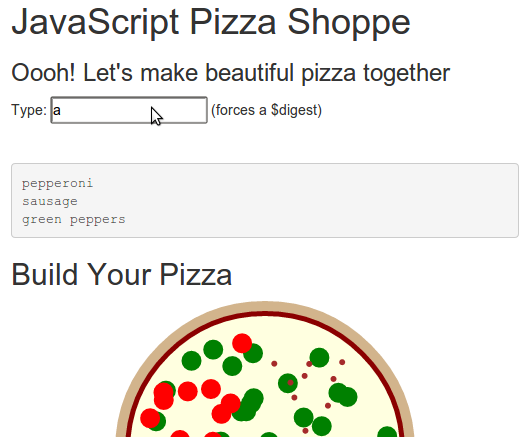The height and width of the screenshot is (437, 528).
Task: Click "sausage" in the toppings list
Action: coord(50,201)
